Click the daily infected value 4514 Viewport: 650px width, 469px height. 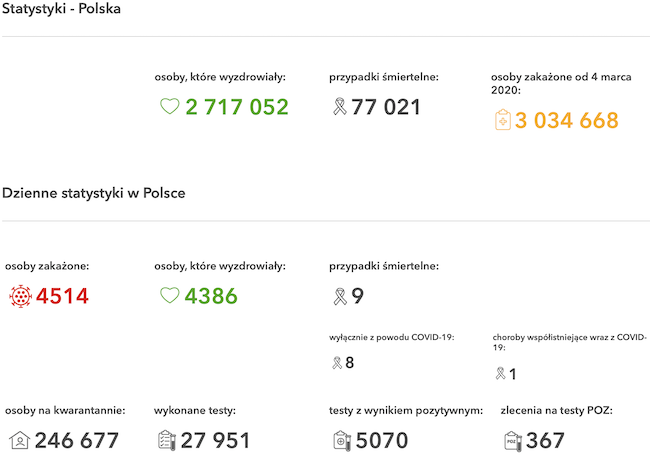click(62, 296)
